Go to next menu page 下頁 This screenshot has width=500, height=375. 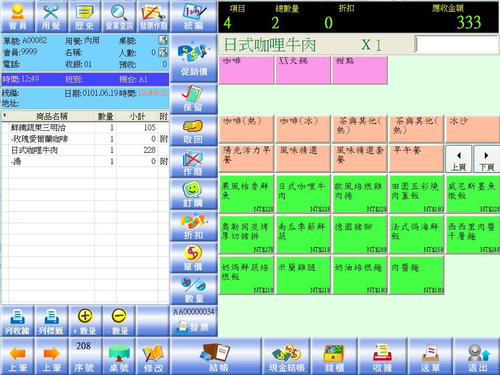click(486, 159)
